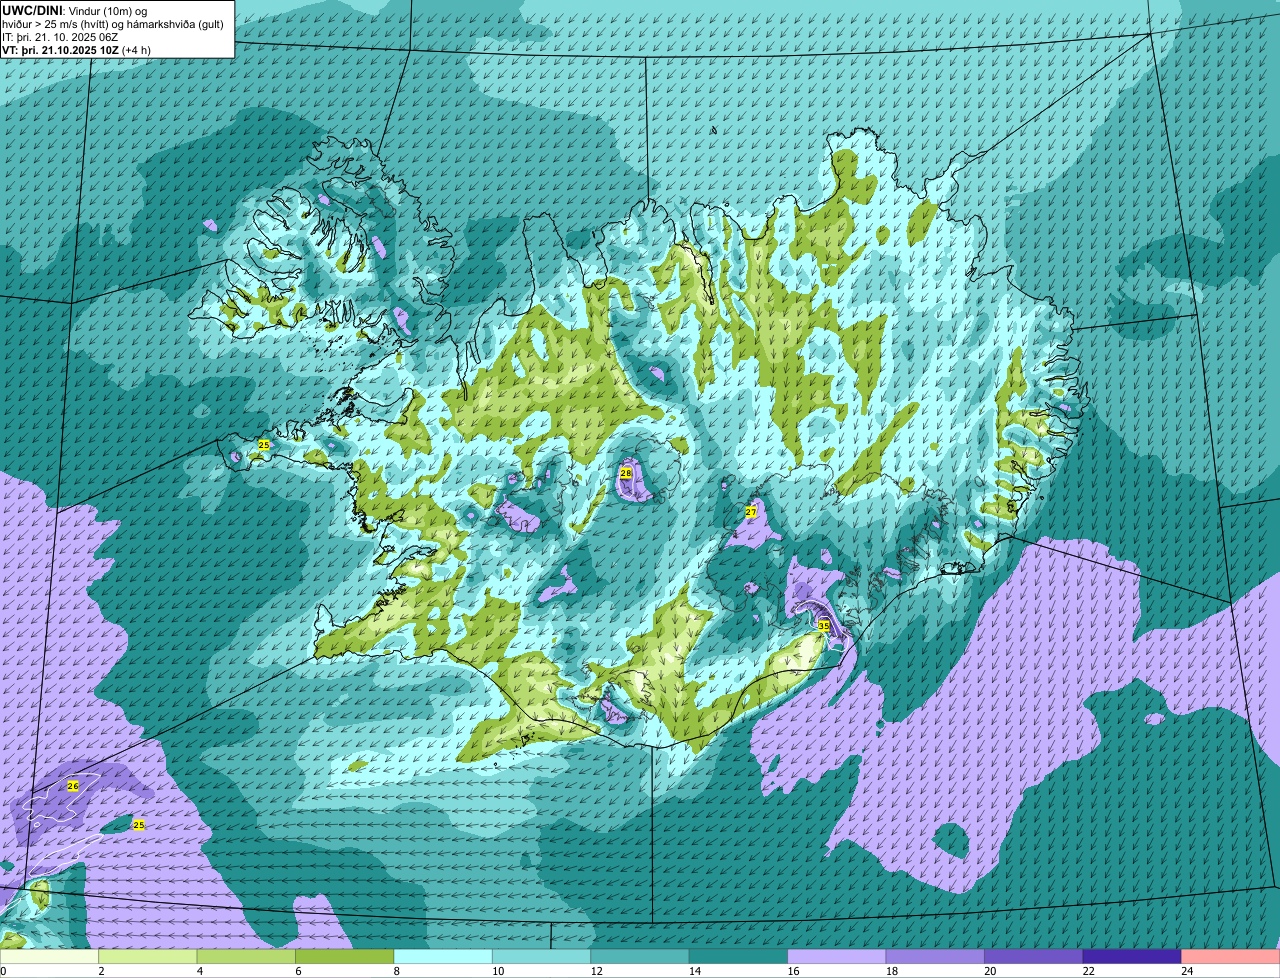Pick the 12–14 m/s teal legend swatch
The width and height of the screenshot is (1280, 978).
pos(640,956)
